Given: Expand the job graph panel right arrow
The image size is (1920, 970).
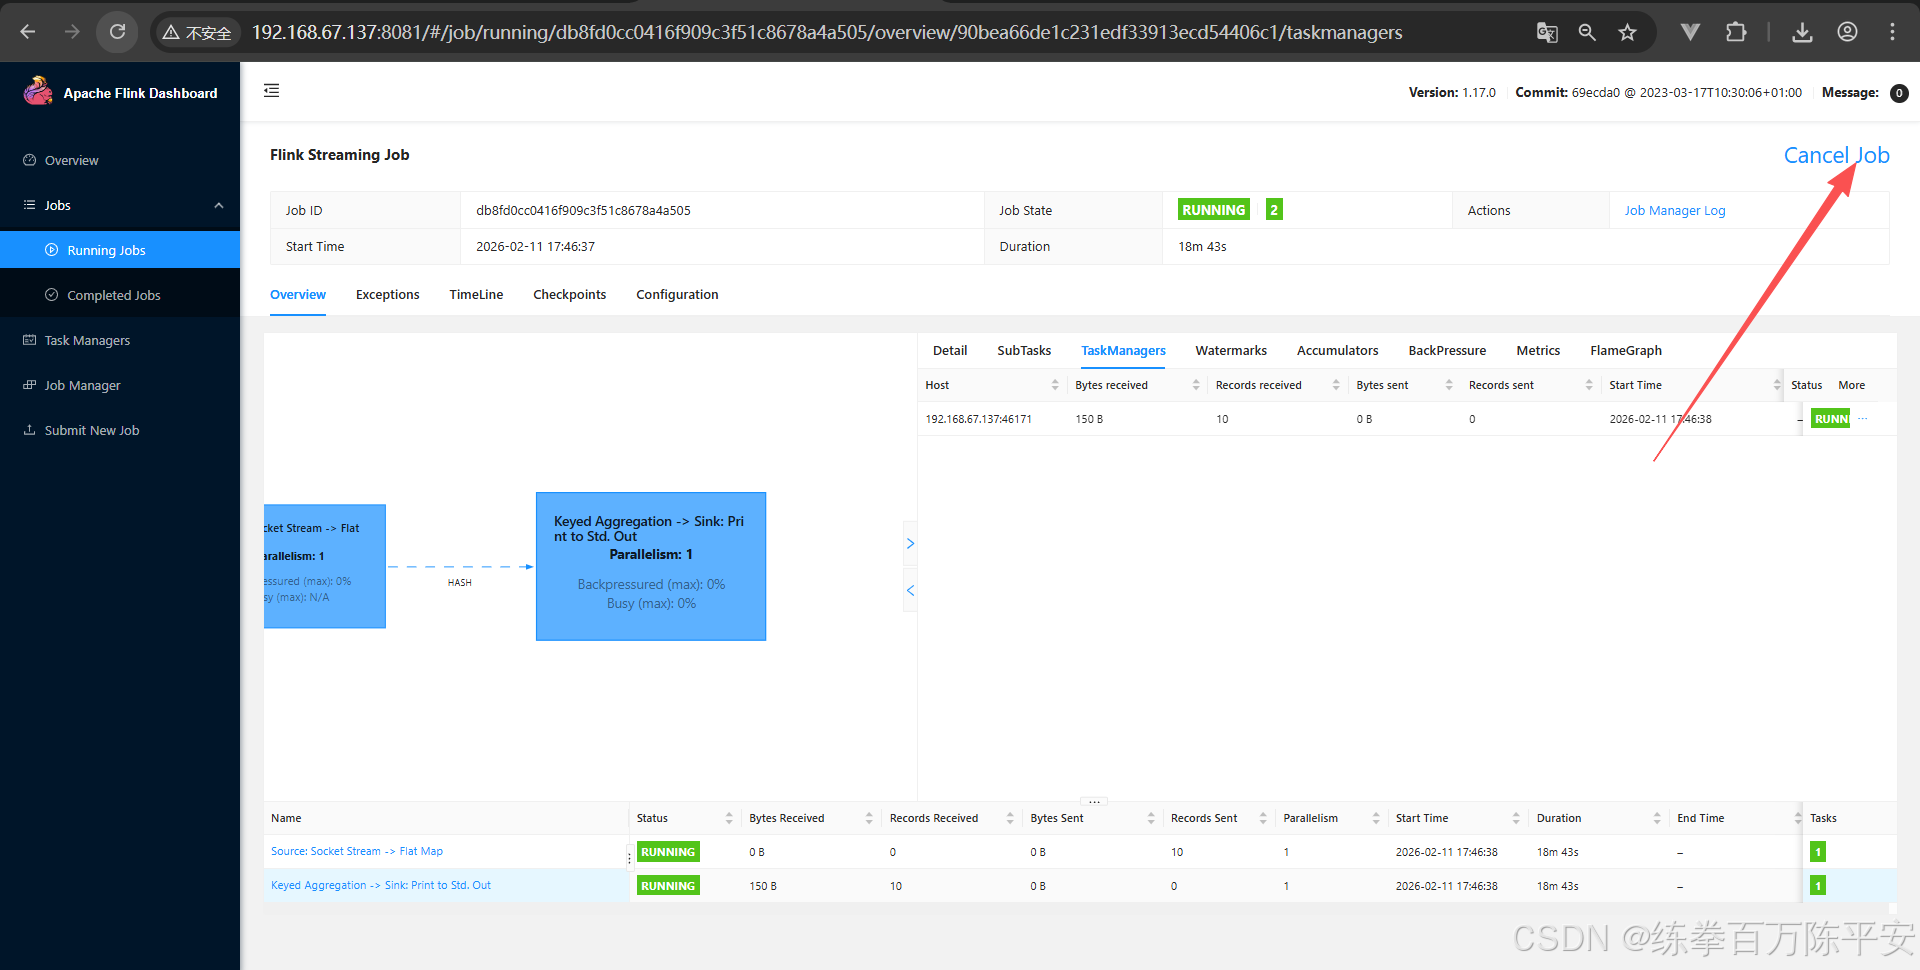Looking at the screenshot, I should click(910, 544).
